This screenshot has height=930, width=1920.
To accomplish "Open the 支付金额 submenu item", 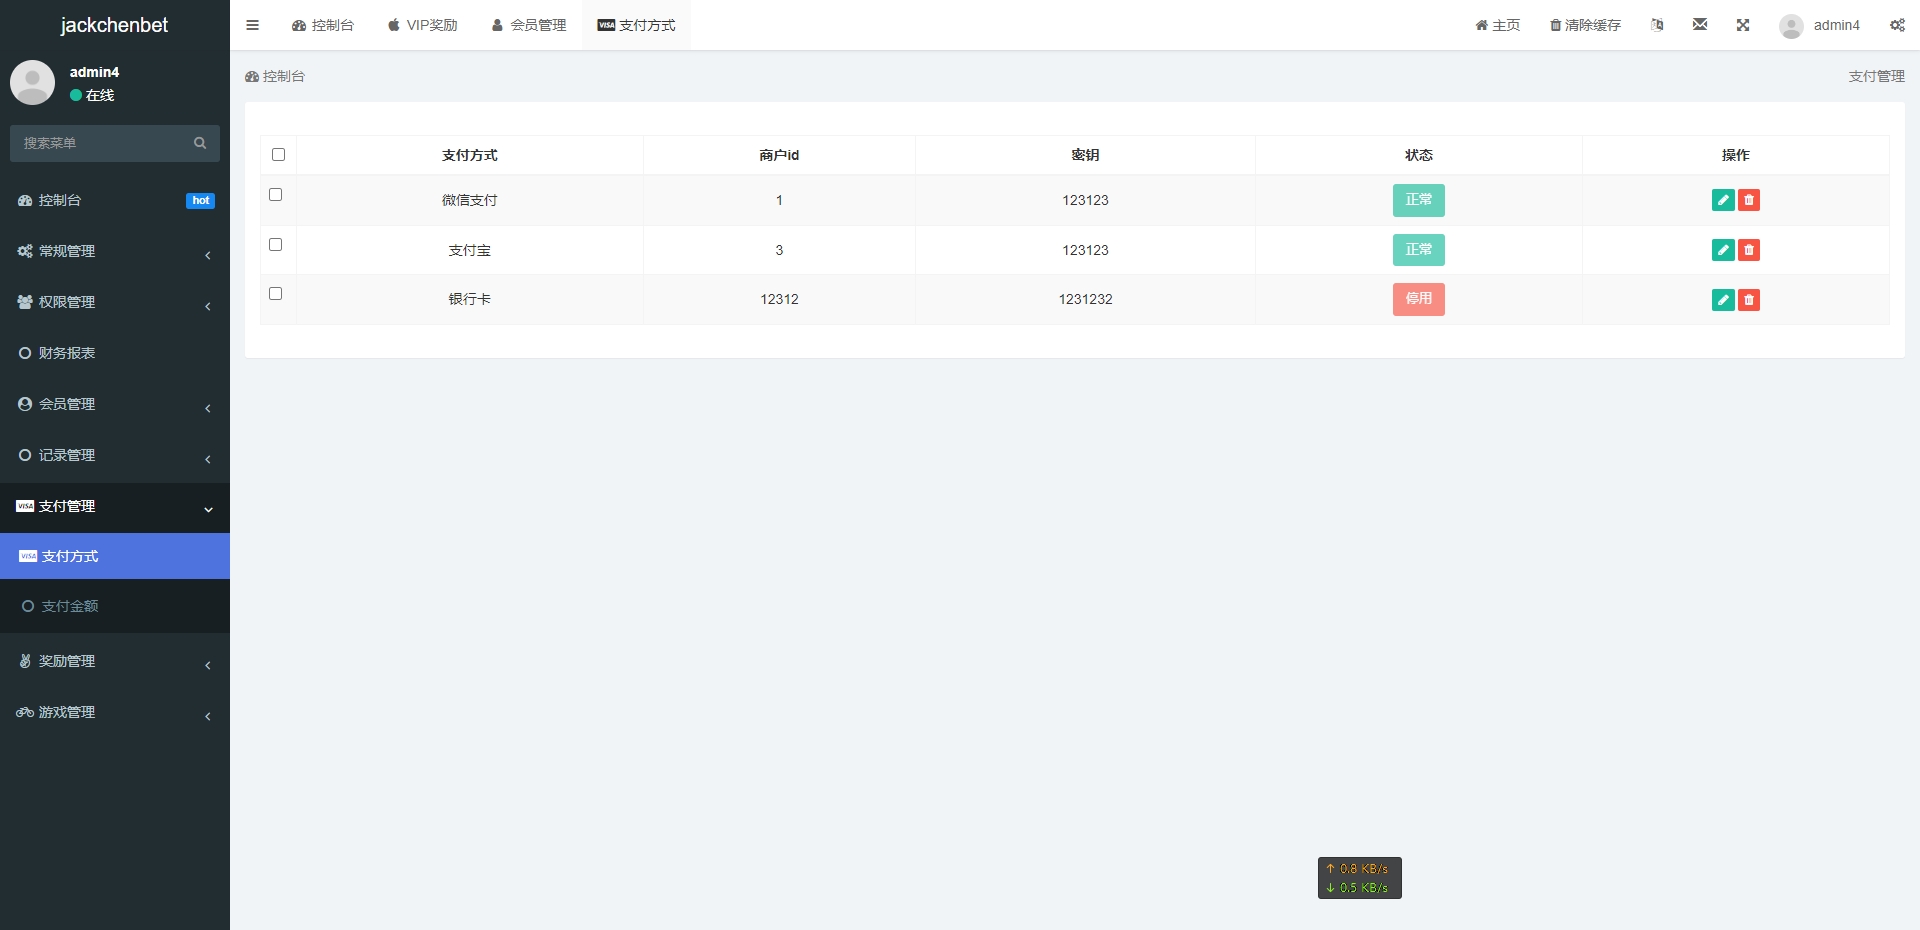I will (70, 606).
